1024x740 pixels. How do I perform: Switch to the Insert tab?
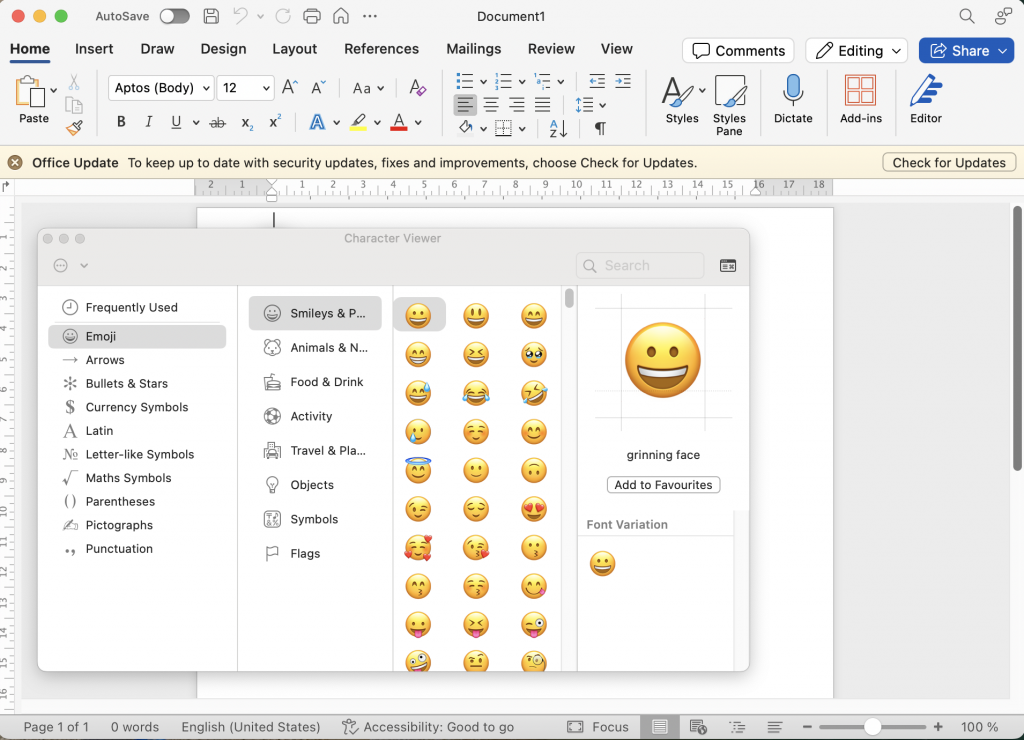click(x=94, y=49)
